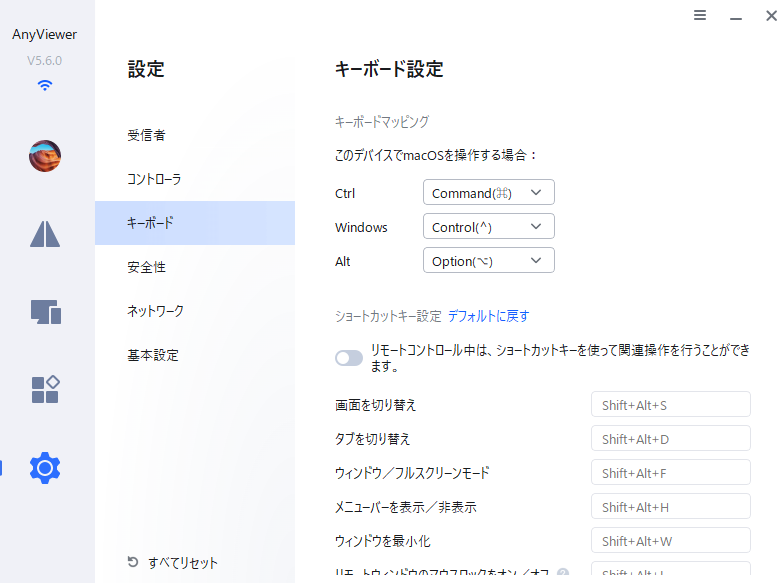The height and width of the screenshot is (583, 781).
Task: Click the Windows mapping label
Action: [x=361, y=227]
